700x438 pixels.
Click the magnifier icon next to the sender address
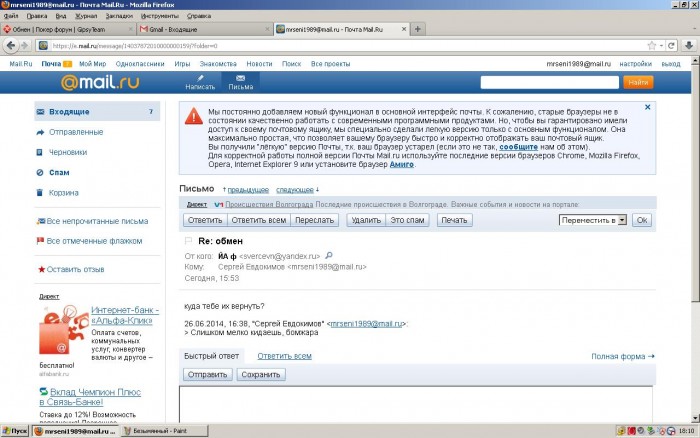329,255
